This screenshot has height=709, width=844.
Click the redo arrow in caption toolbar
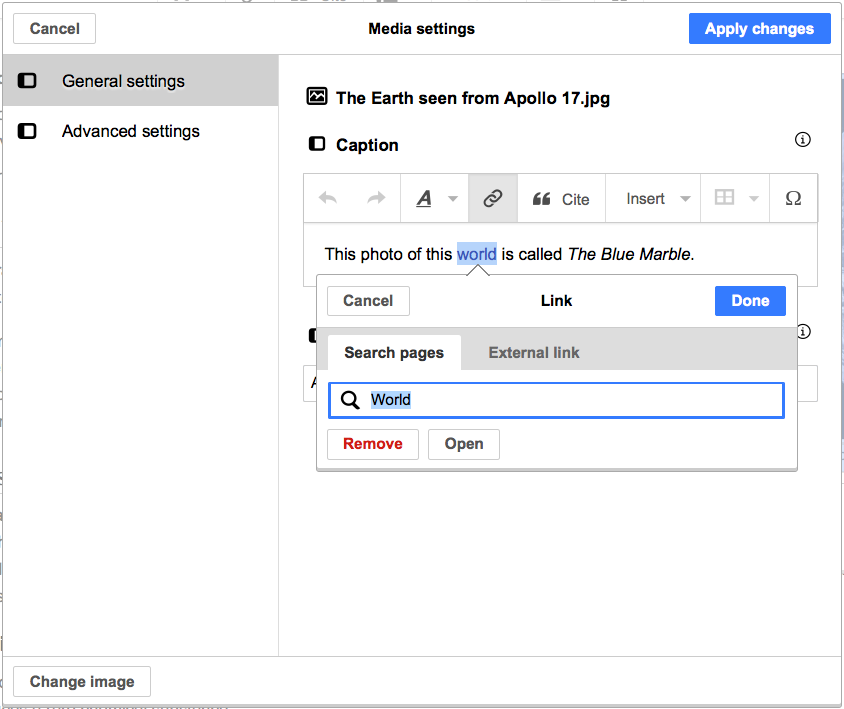coord(376,198)
